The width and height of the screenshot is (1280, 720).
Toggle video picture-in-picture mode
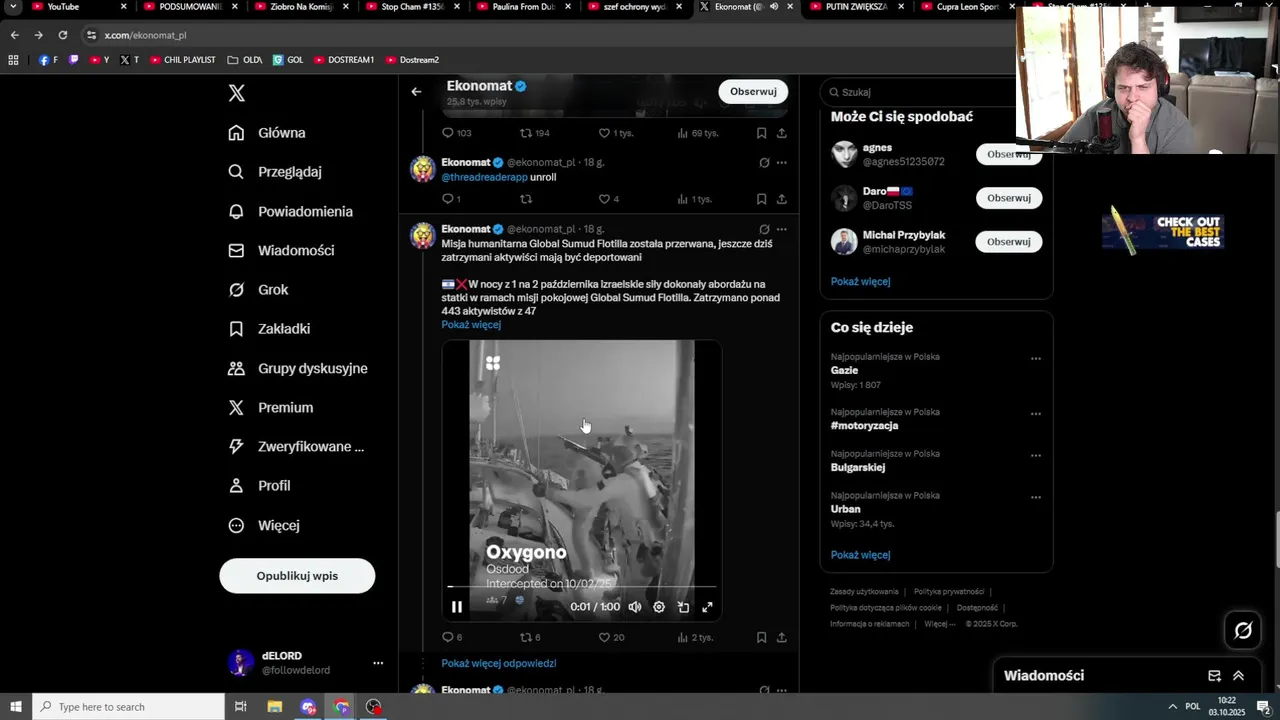click(683, 607)
